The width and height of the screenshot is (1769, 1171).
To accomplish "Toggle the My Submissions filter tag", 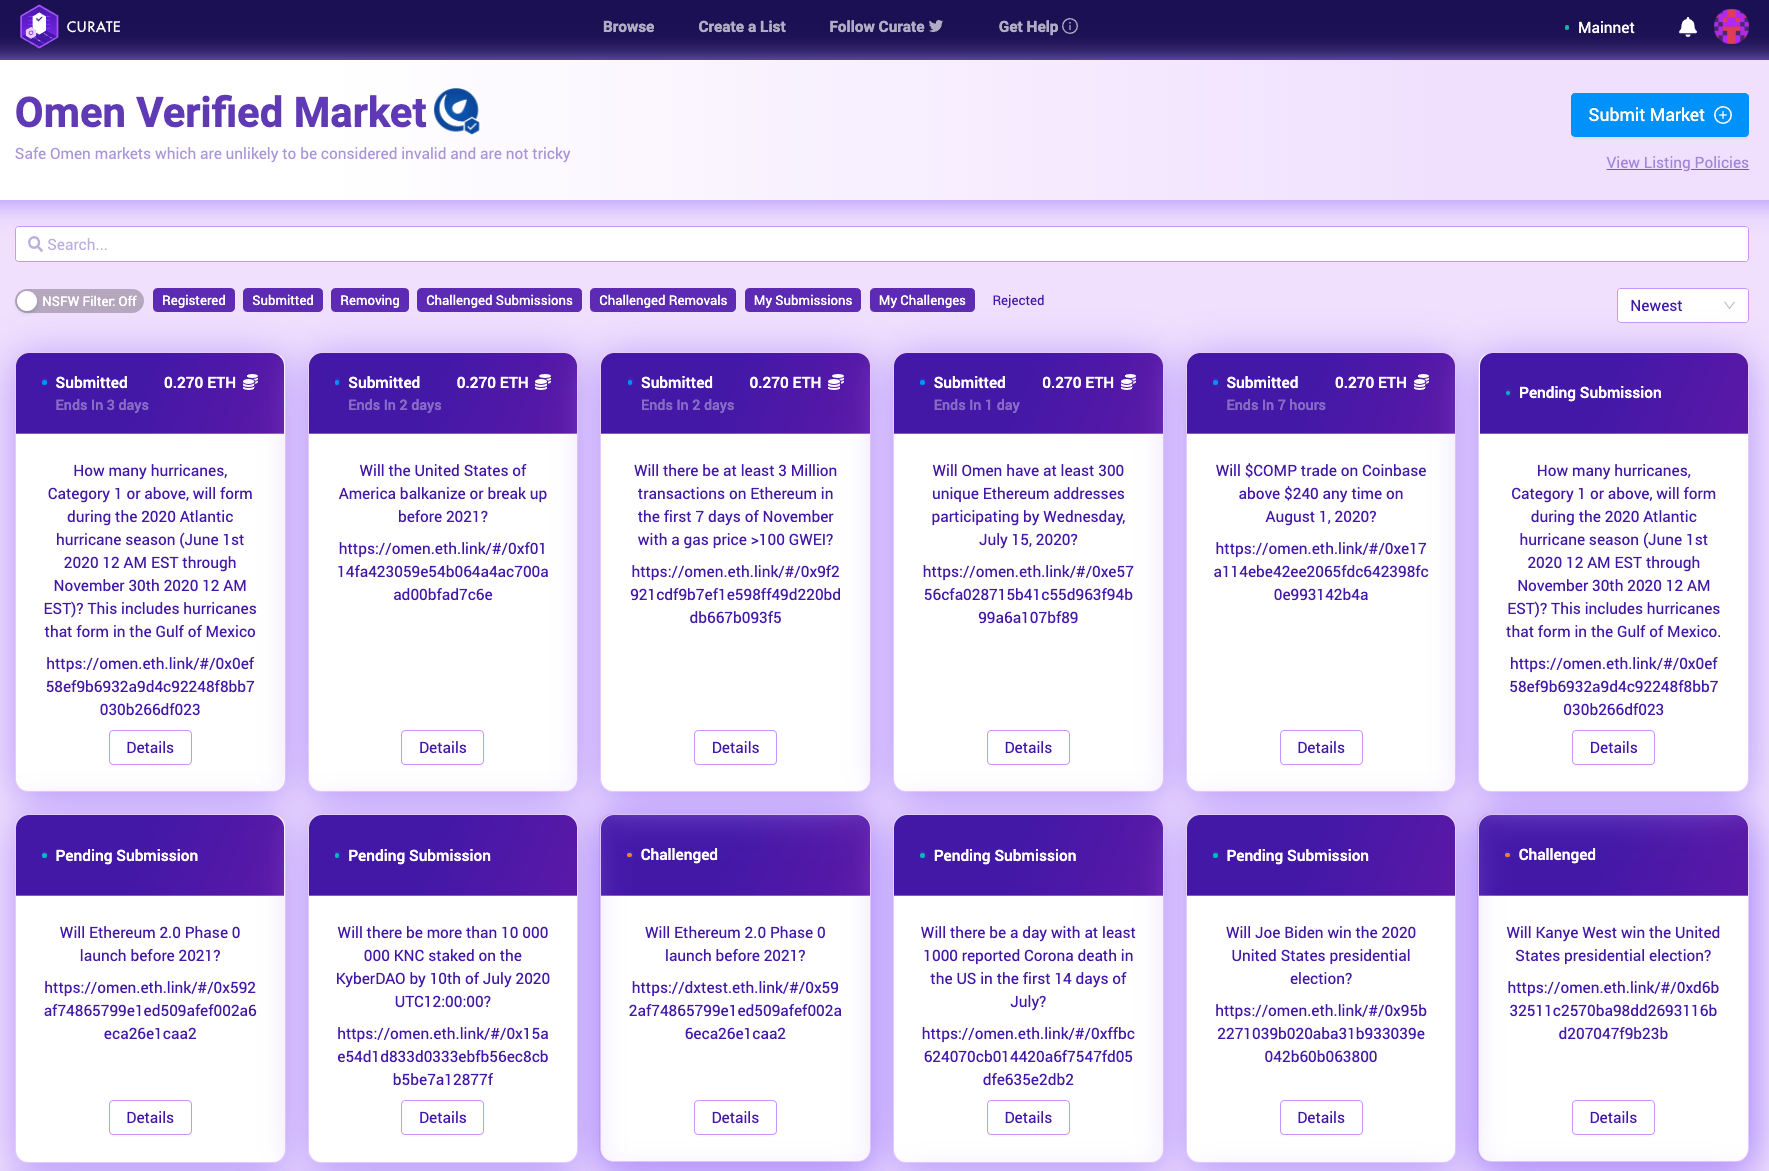I will [x=803, y=300].
